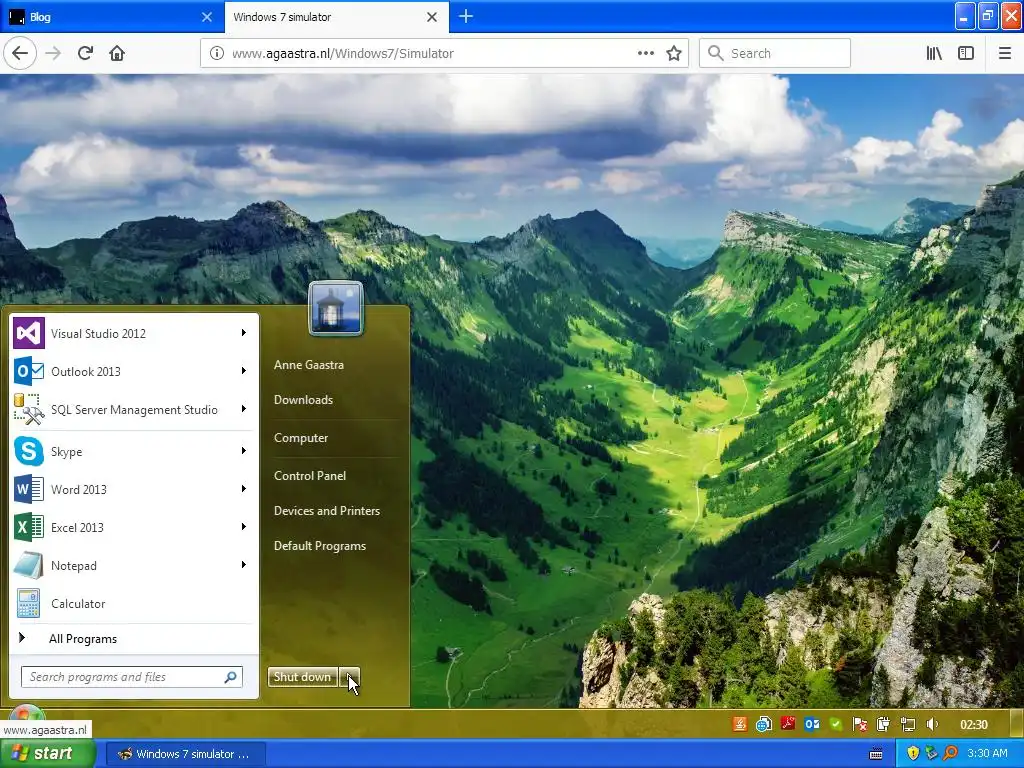Open Control Panel
The image size is (1024, 768).
[x=310, y=475]
